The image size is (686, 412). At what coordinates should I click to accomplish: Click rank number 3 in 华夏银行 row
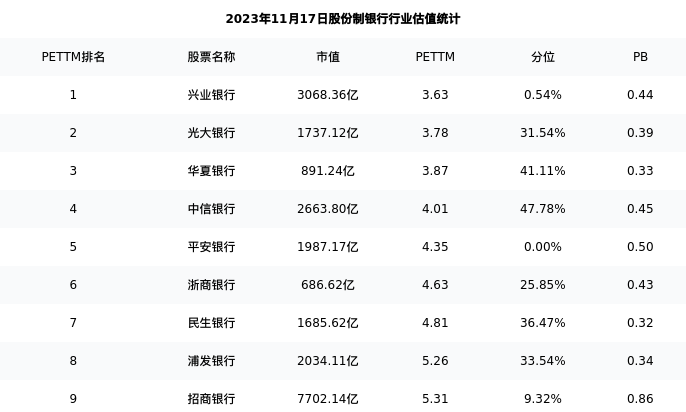pyautogui.click(x=73, y=171)
